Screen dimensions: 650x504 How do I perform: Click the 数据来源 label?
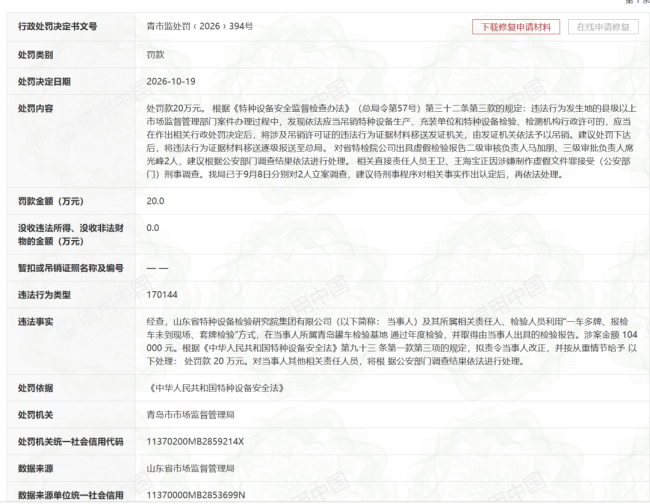[35, 469]
